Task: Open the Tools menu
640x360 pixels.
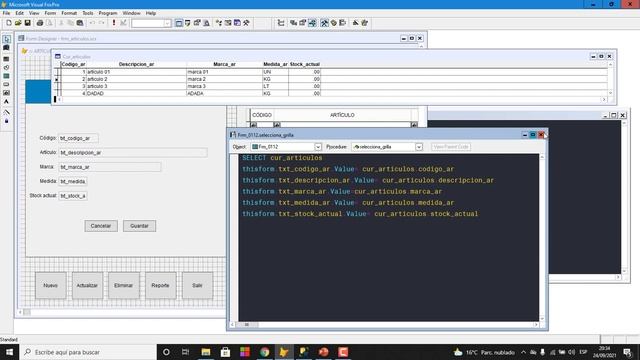Action: (x=88, y=13)
